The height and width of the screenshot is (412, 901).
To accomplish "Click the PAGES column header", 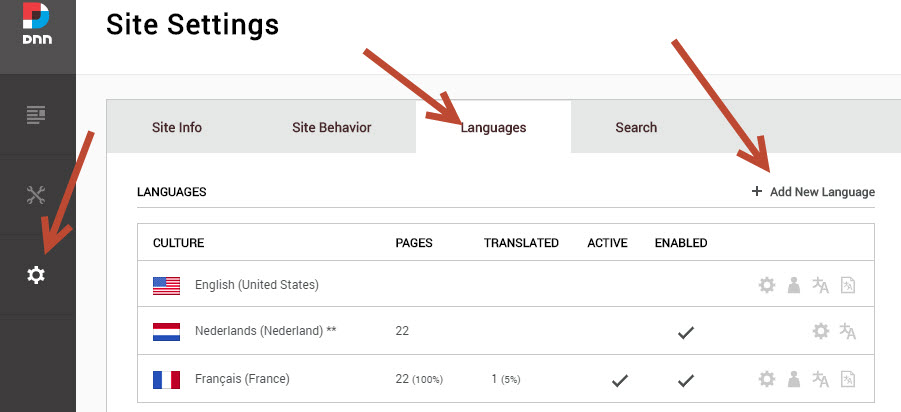I will 414,242.
